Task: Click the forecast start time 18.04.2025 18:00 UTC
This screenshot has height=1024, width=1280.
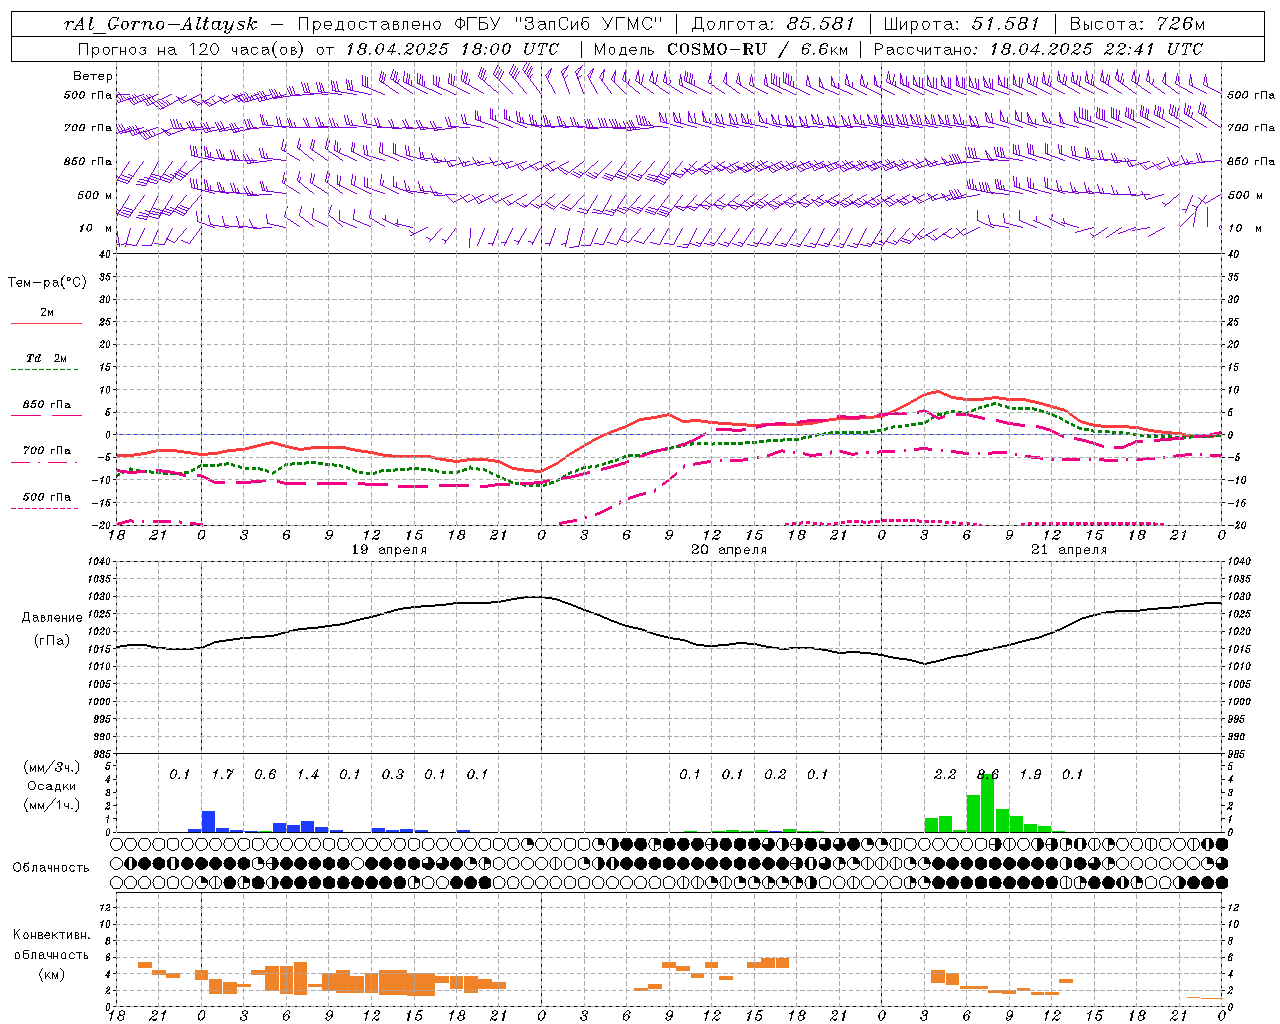Action: coord(453,49)
